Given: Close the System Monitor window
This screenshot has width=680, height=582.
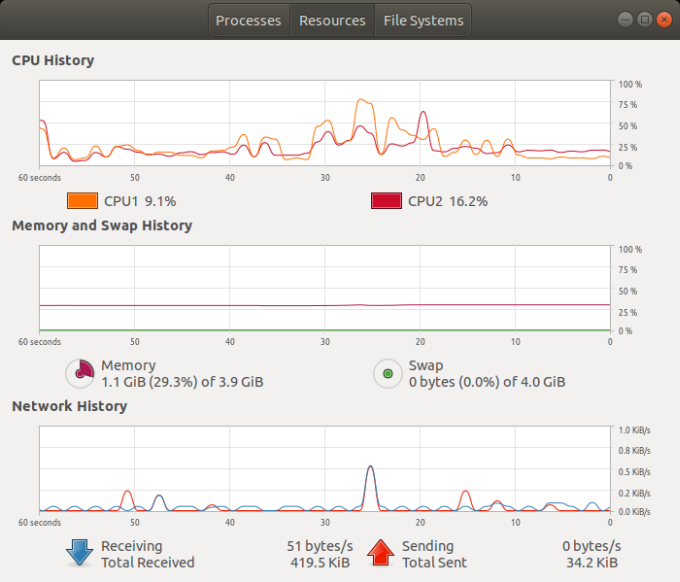Looking at the screenshot, I should pos(662,19).
